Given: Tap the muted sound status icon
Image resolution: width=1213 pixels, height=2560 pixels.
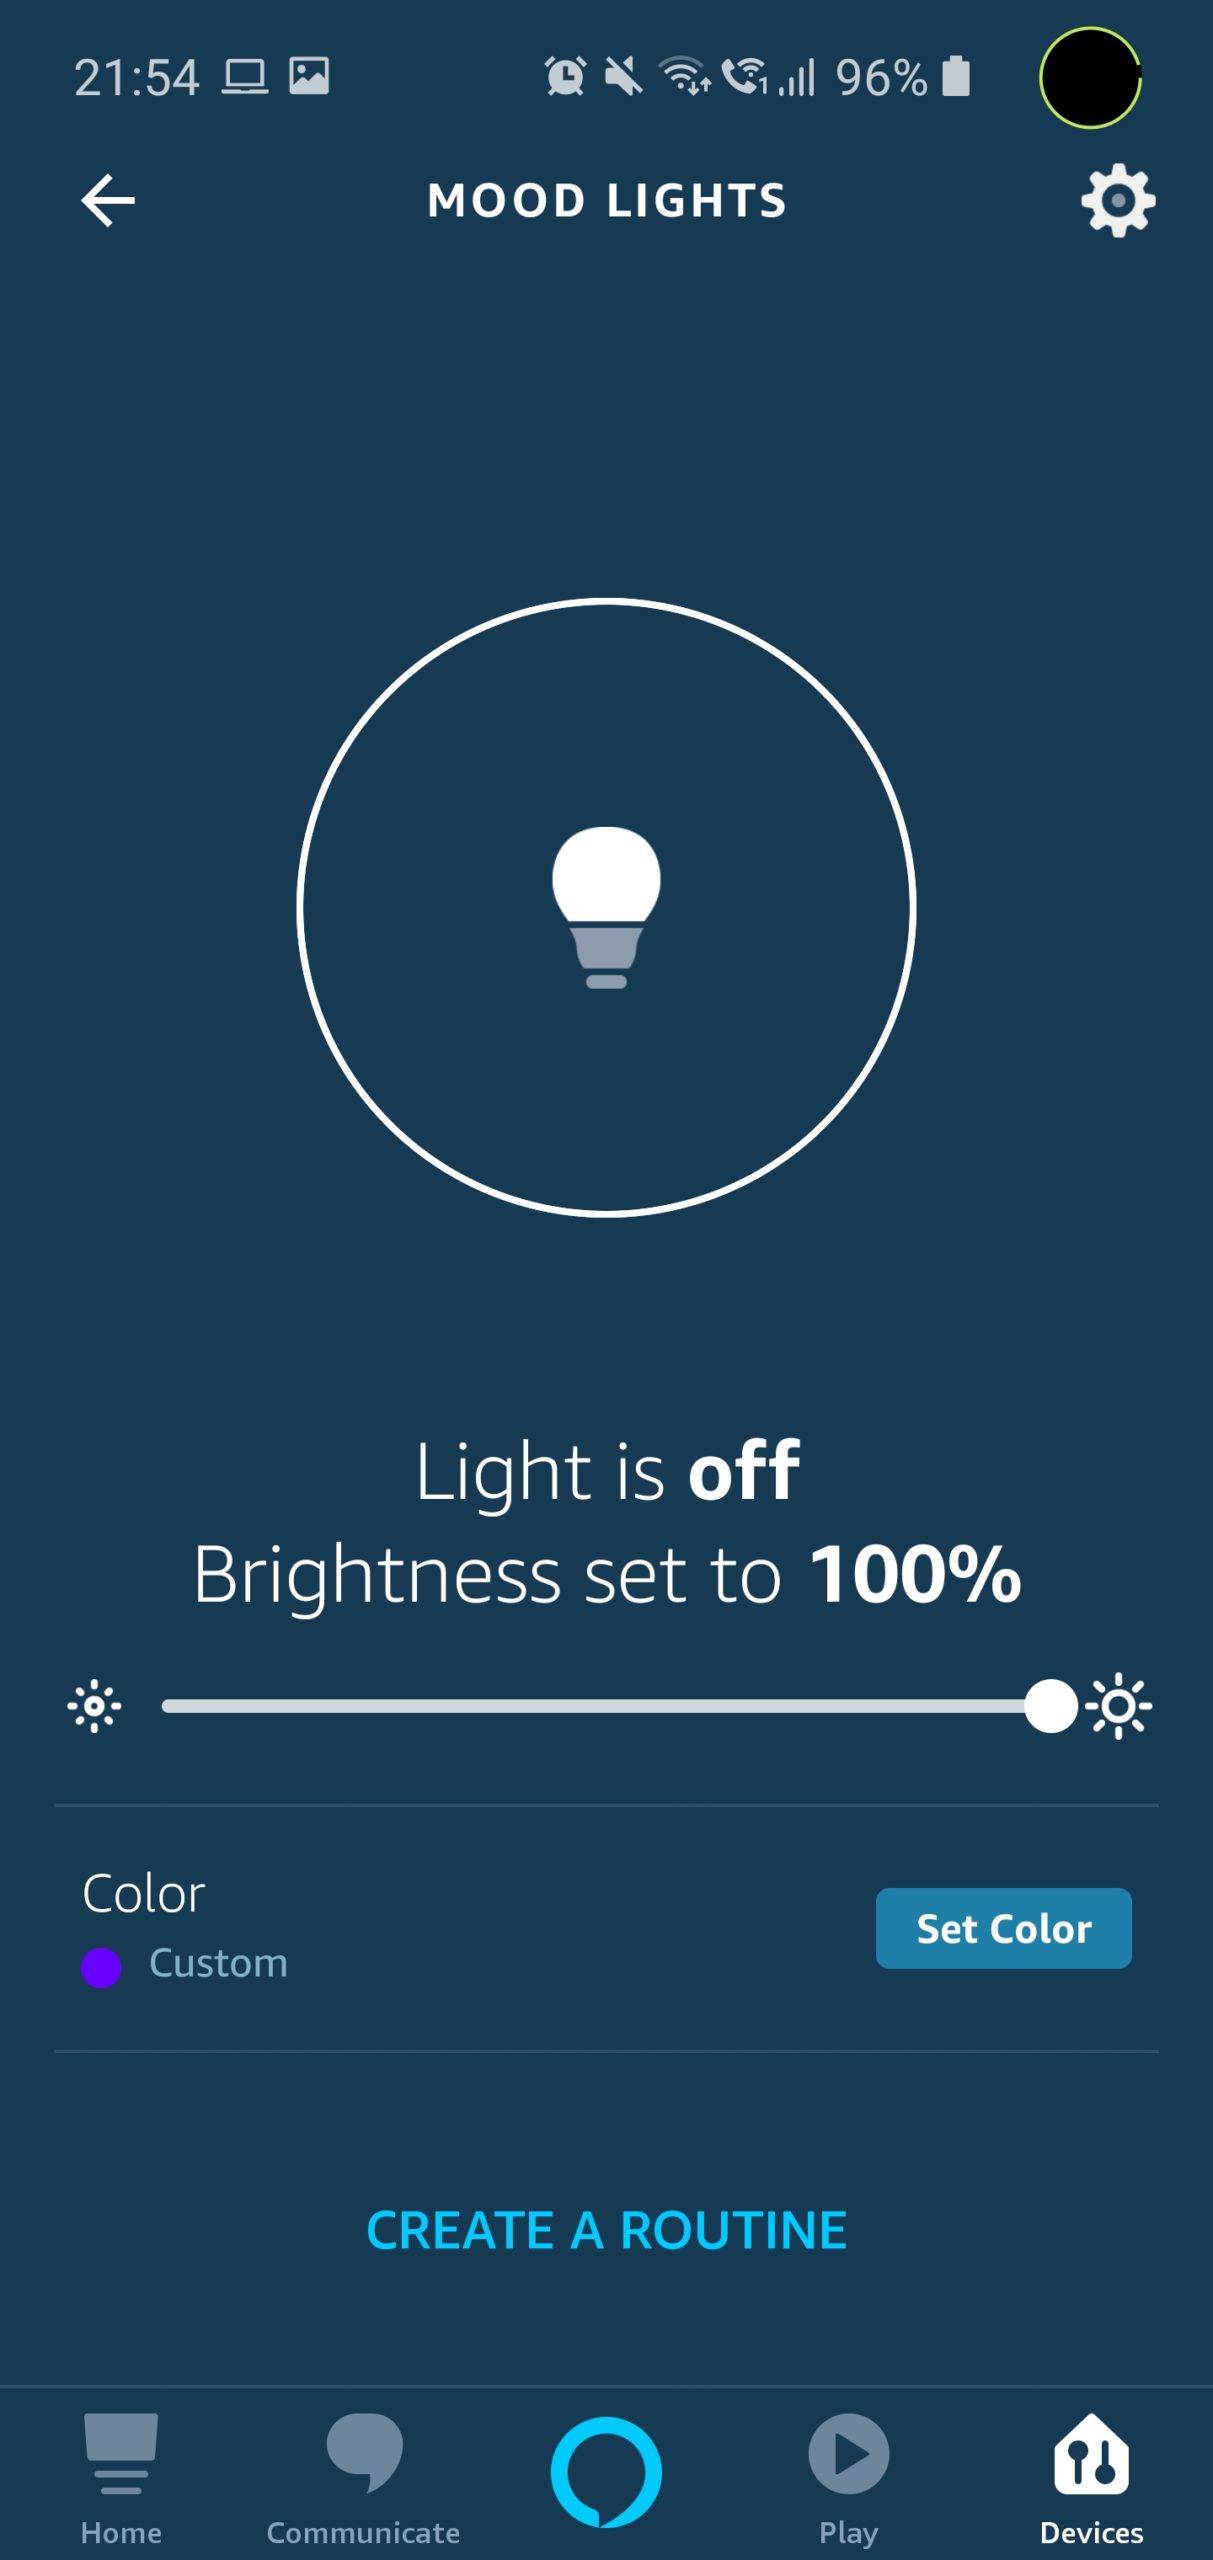Looking at the screenshot, I should tap(623, 77).
